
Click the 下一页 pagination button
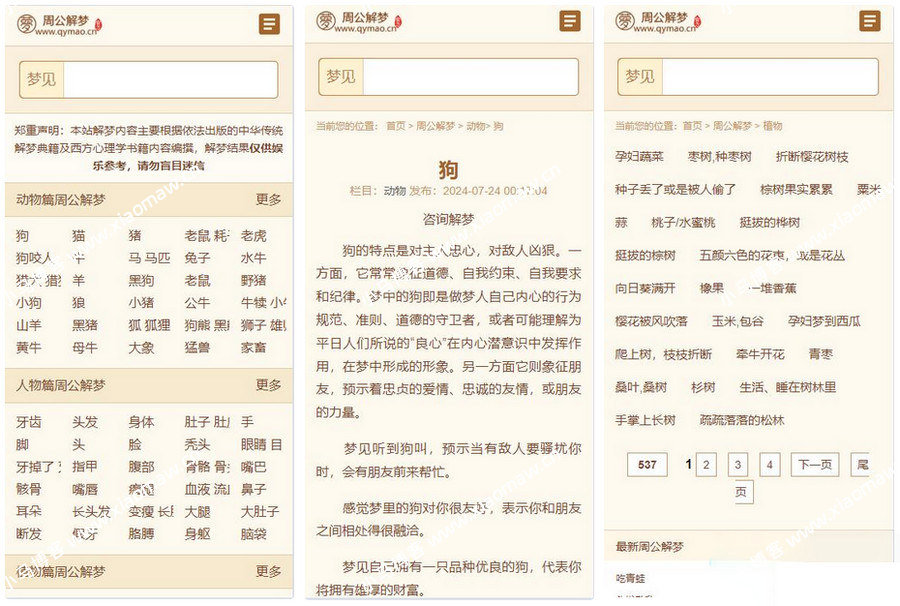pos(814,465)
